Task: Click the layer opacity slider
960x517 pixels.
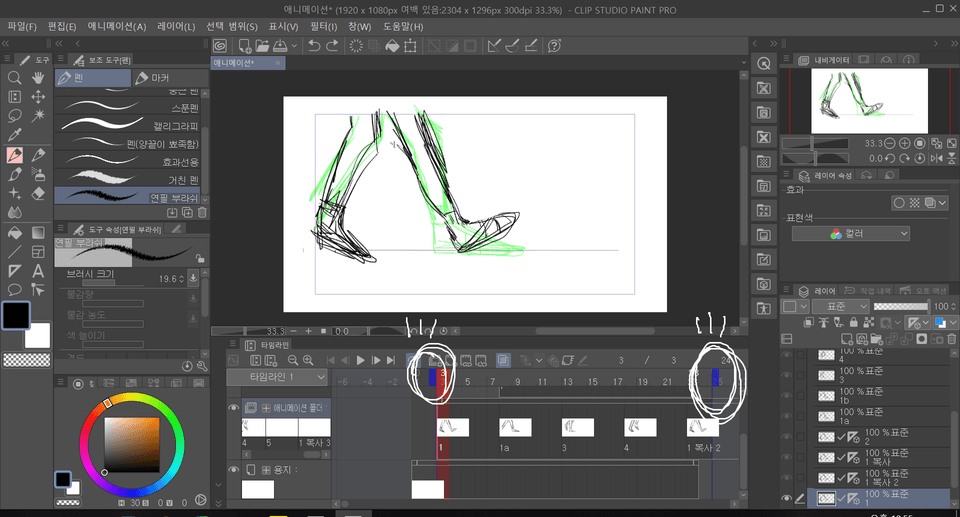Action: 901,306
